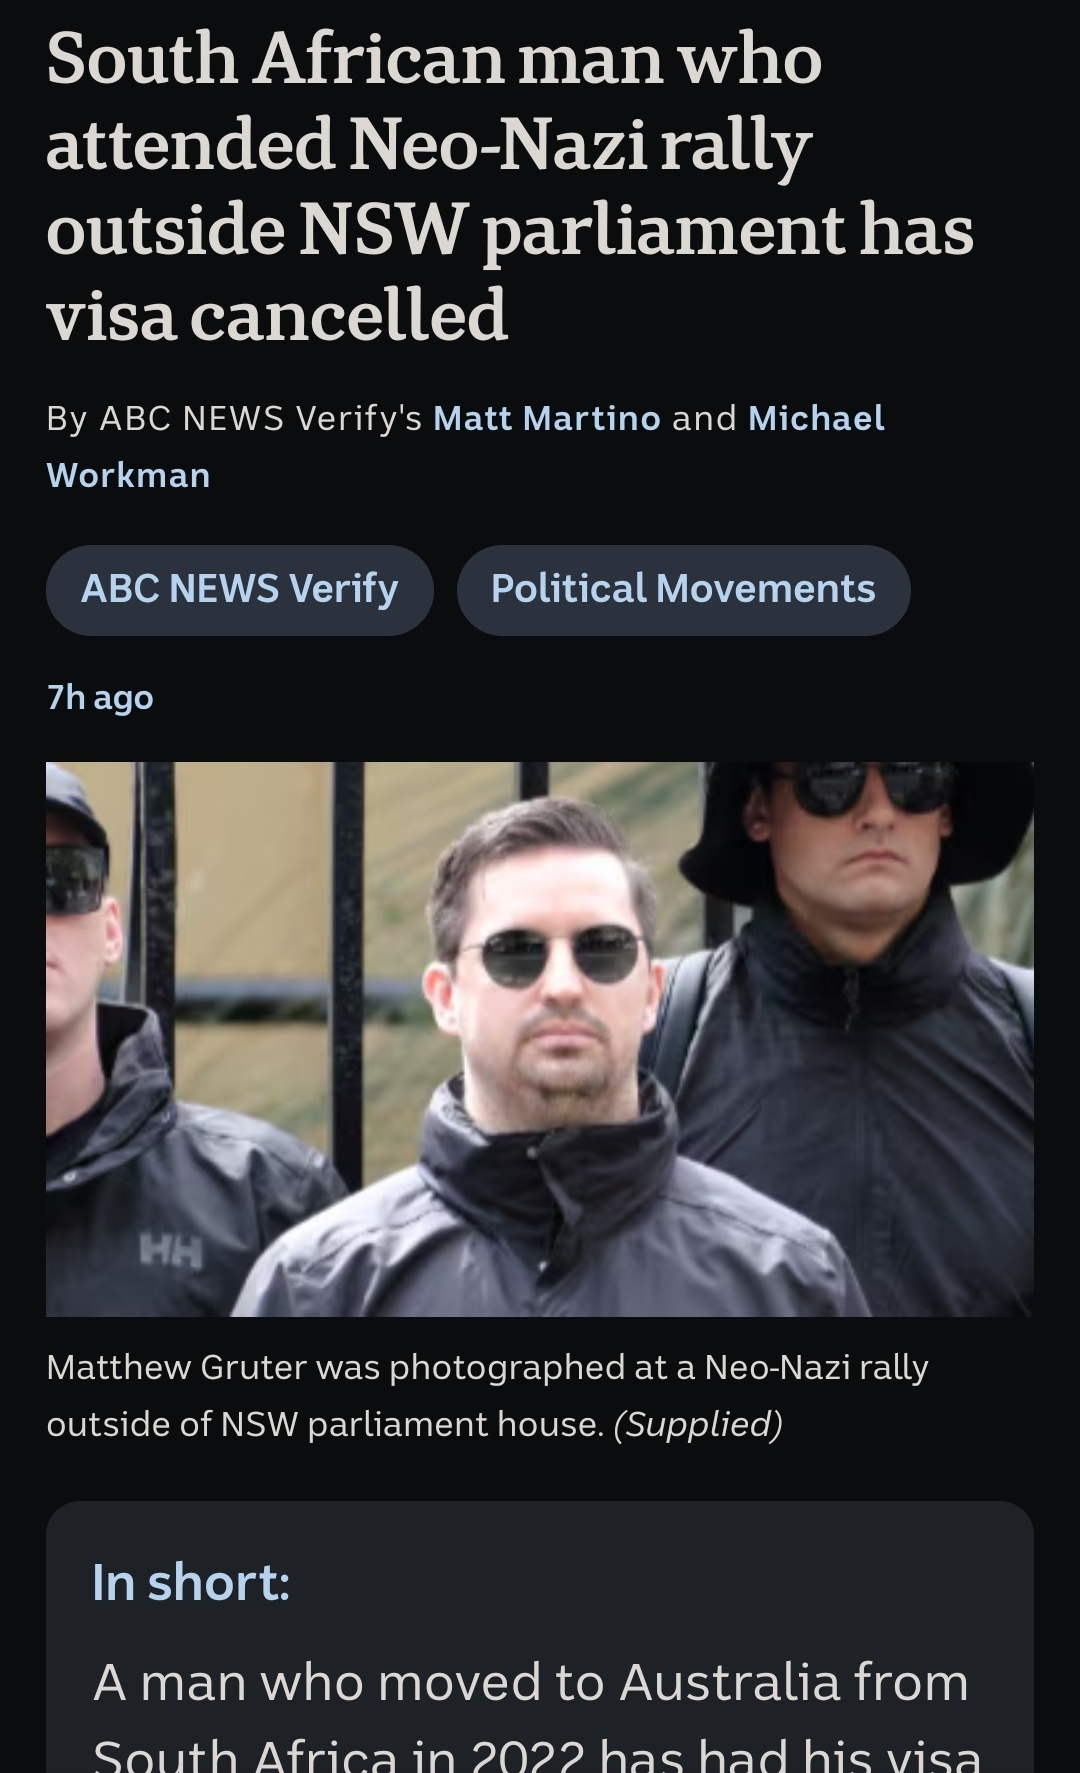Screen dimensions: 1080x1773
Task: Click the HH logo on the jacket
Action: (172, 1250)
